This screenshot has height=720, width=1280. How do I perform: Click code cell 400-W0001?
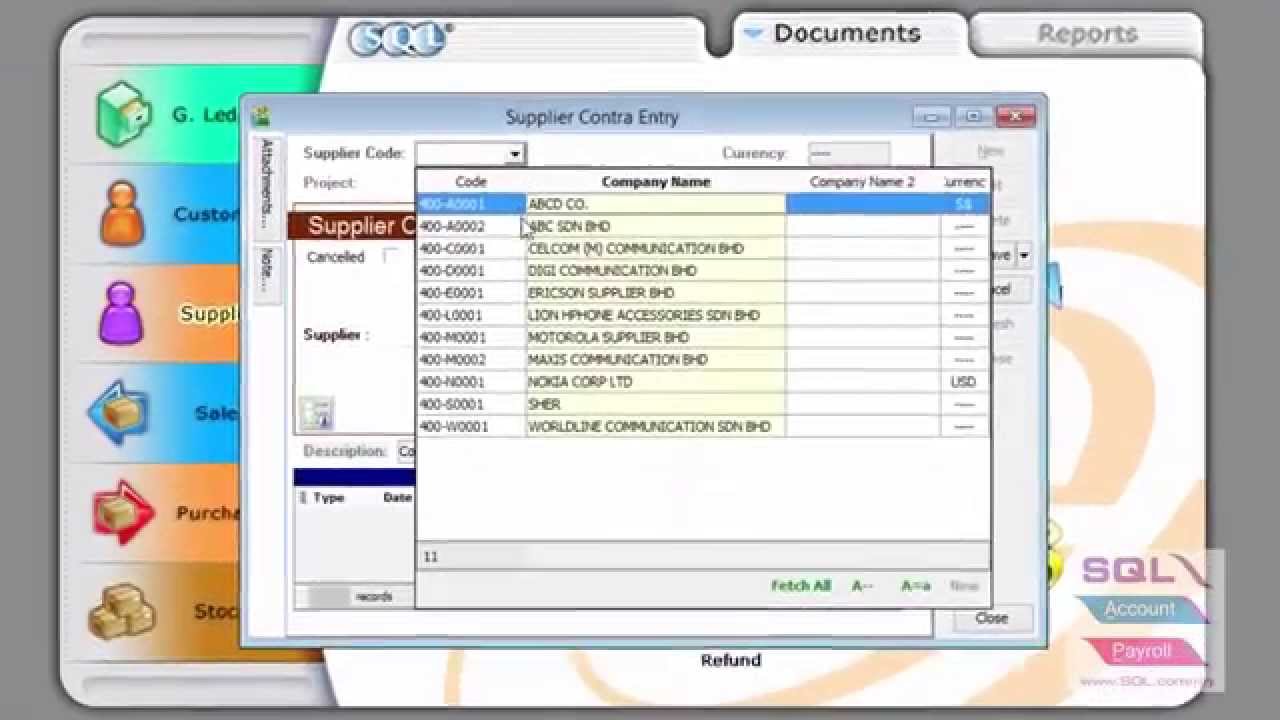coord(471,426)
